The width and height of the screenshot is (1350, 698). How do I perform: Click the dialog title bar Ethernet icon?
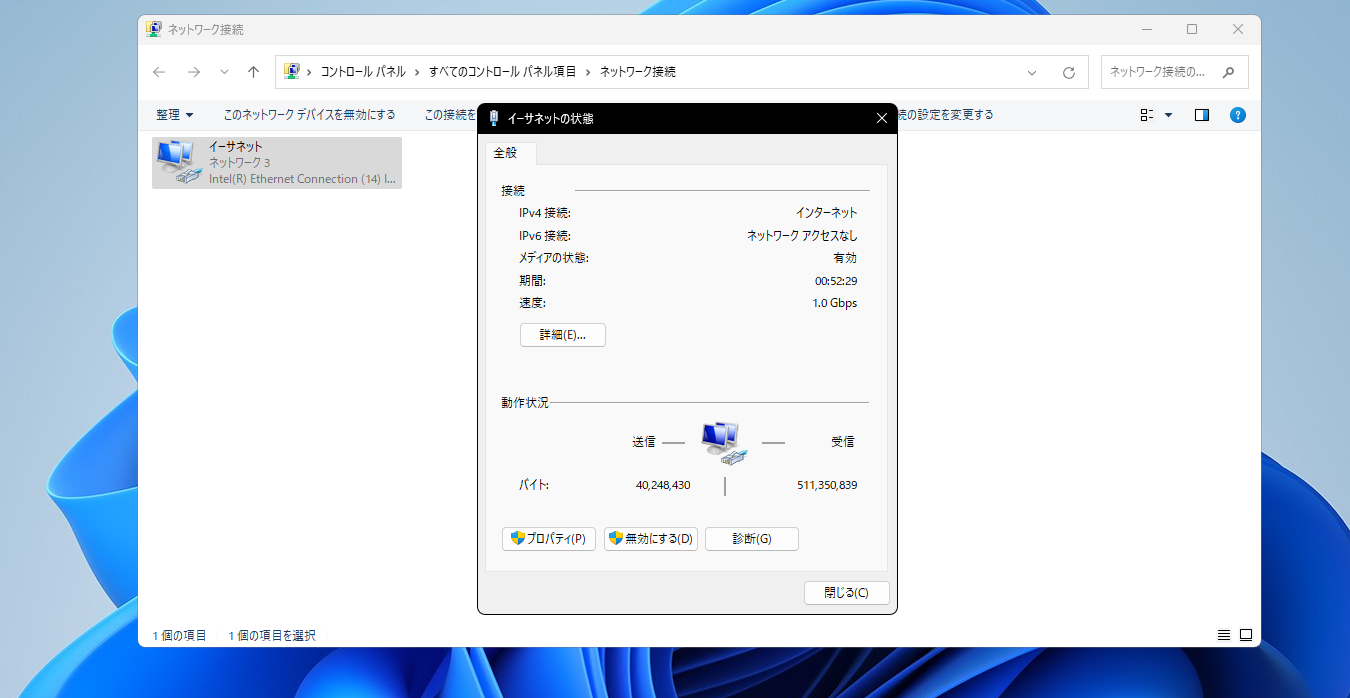point(494,118)
